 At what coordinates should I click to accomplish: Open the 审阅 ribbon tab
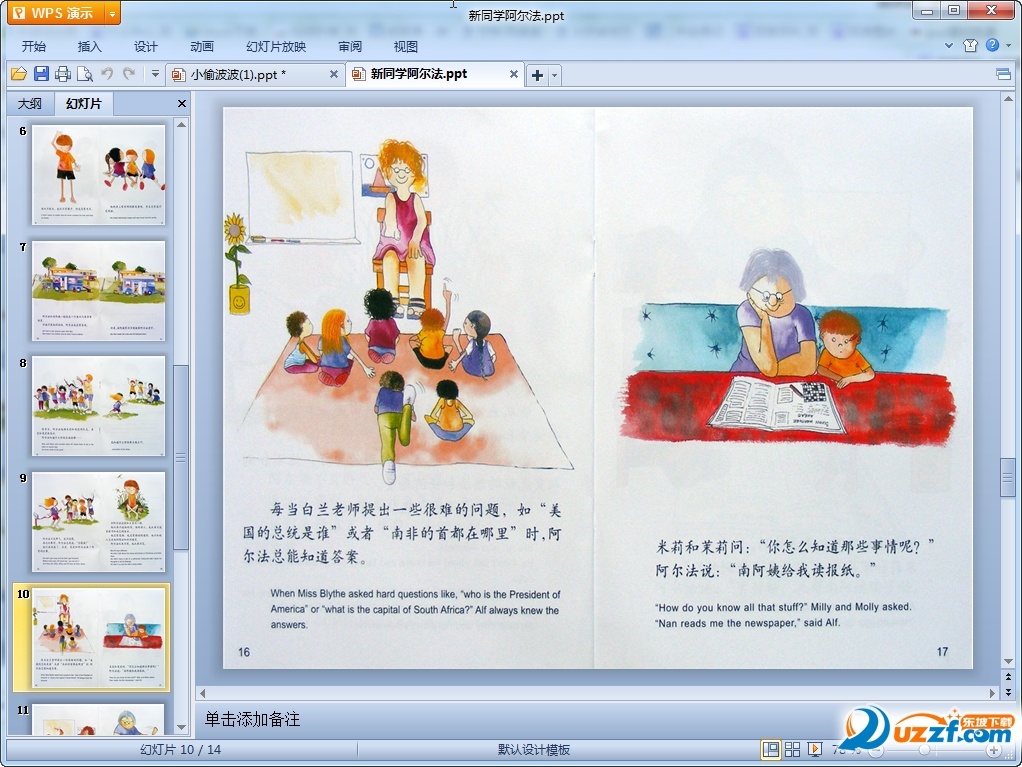tap(350, 46)
